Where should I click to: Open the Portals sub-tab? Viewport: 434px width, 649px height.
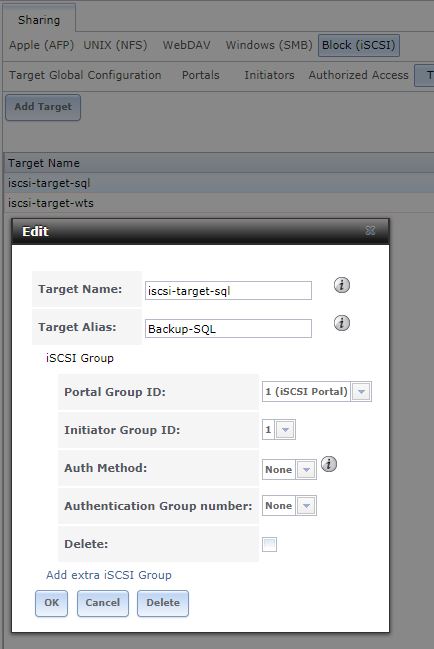(201, 75)
